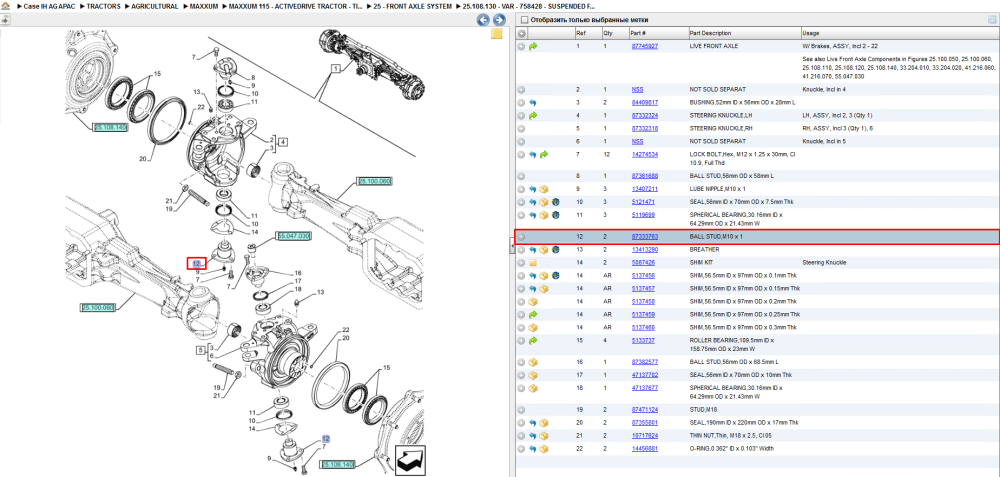
Task: Go to next figure with forward arrow
Action: [499, 20]
